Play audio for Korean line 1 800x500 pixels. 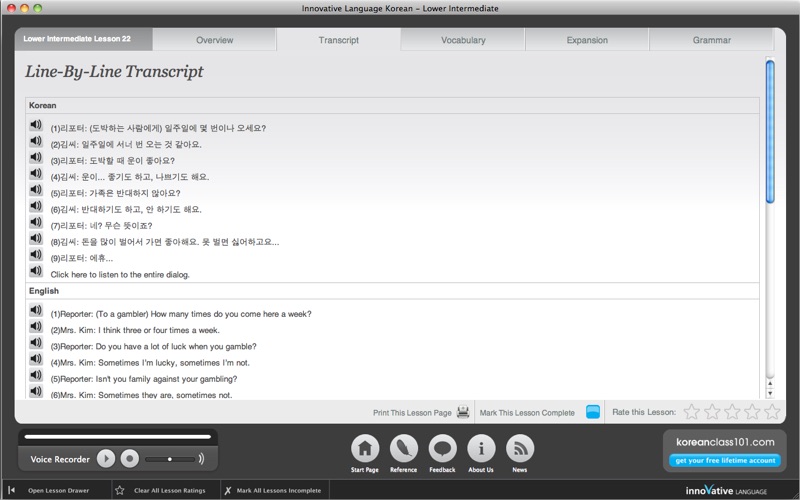pos(36,125)
